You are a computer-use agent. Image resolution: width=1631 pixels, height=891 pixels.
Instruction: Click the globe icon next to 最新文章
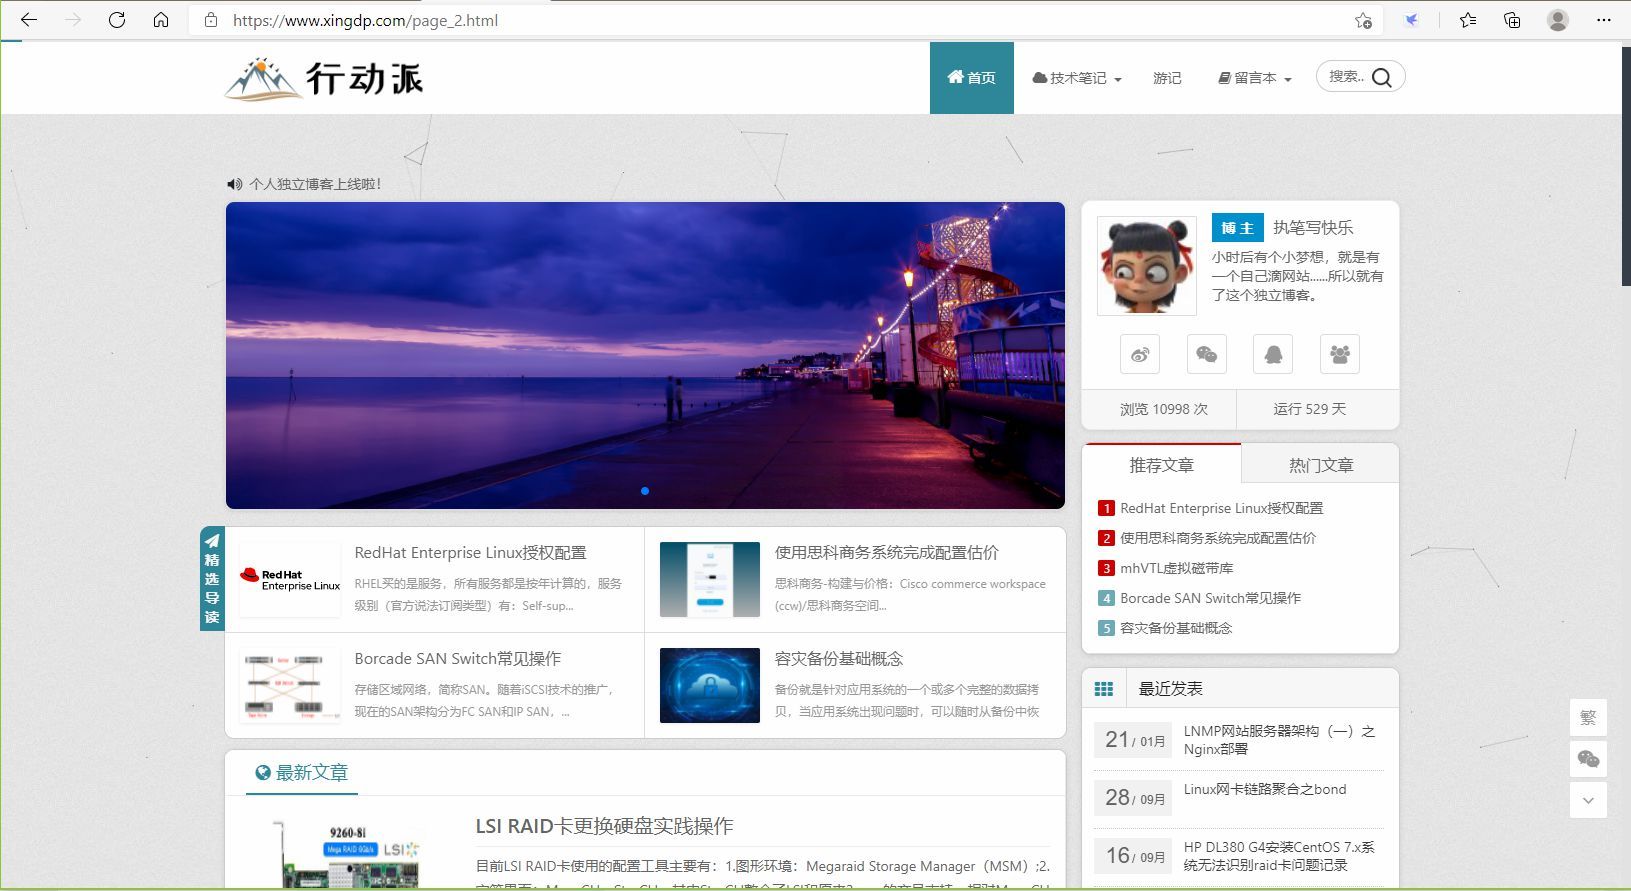click(263, 772)
